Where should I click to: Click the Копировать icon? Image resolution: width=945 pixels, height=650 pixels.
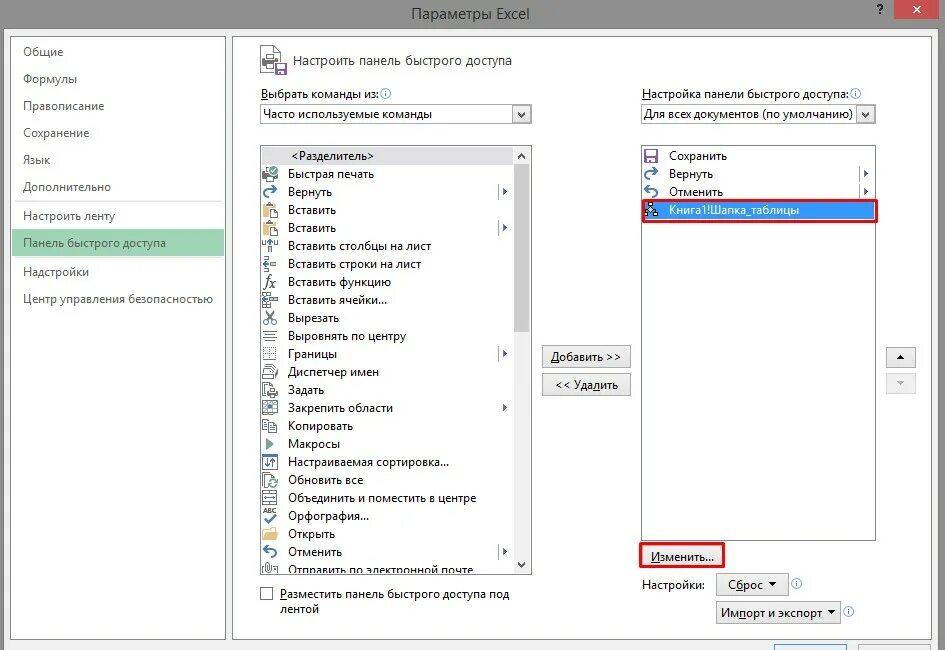pos(270,426)
